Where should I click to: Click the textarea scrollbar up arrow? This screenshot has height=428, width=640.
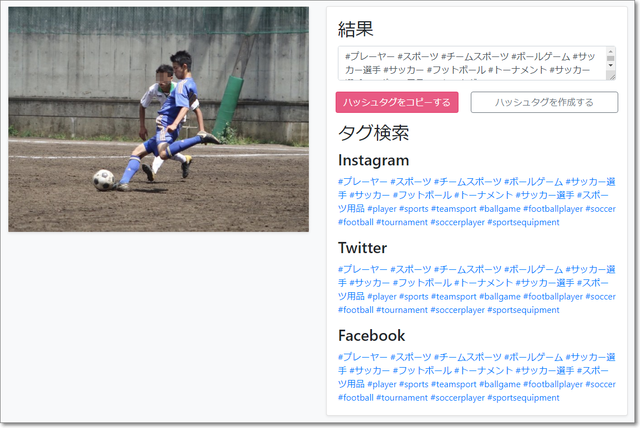[611, 51]
